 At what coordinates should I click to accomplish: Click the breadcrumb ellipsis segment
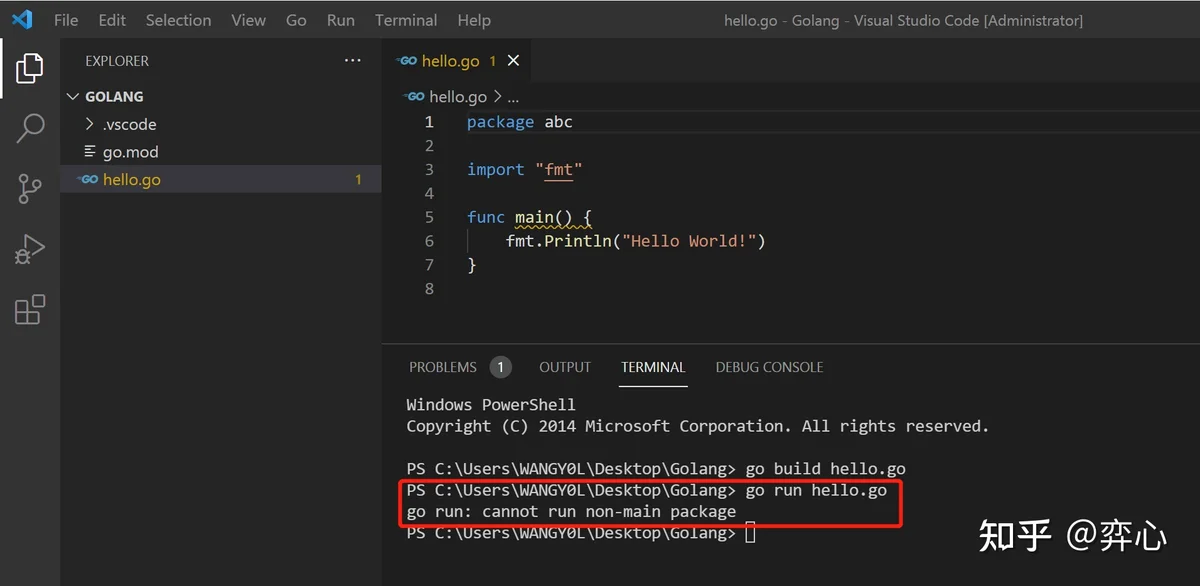pos(513,98)
